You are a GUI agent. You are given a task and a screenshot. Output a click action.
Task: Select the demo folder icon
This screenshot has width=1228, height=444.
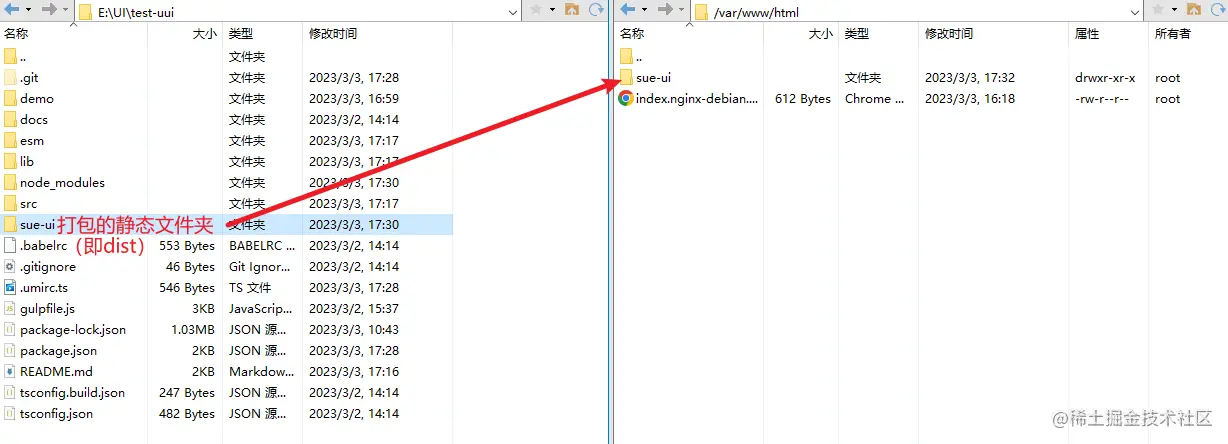pos(10,98)
